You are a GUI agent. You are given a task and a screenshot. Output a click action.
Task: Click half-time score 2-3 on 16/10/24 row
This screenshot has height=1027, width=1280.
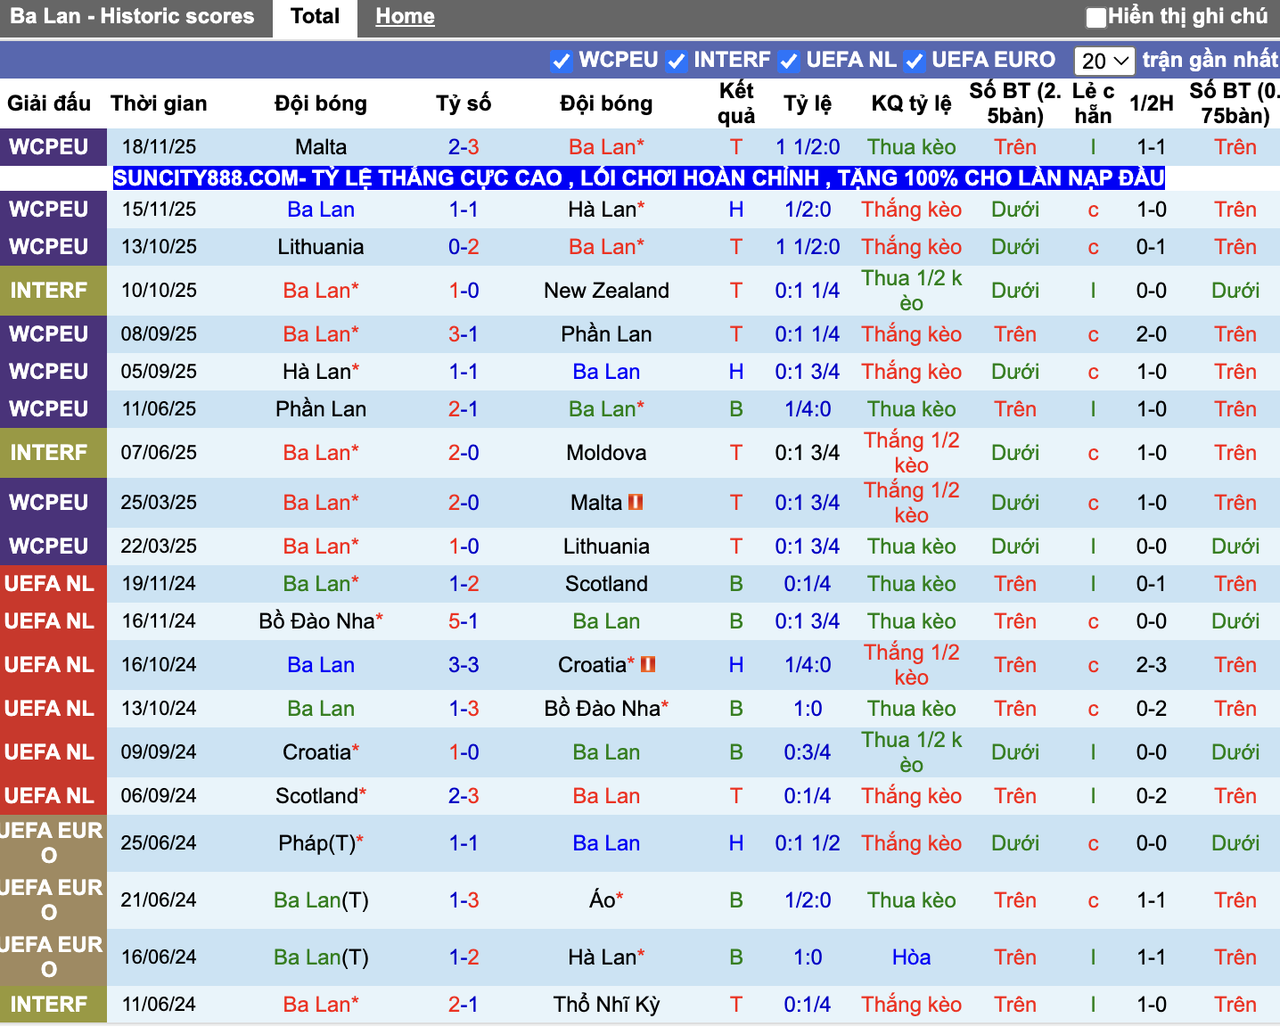pos(1151,665)
